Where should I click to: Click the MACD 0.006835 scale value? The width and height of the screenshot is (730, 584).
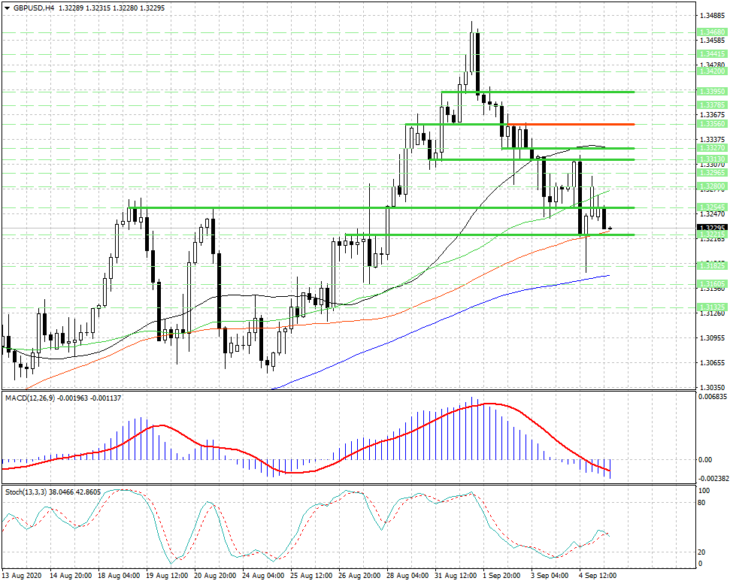[713, 397]
